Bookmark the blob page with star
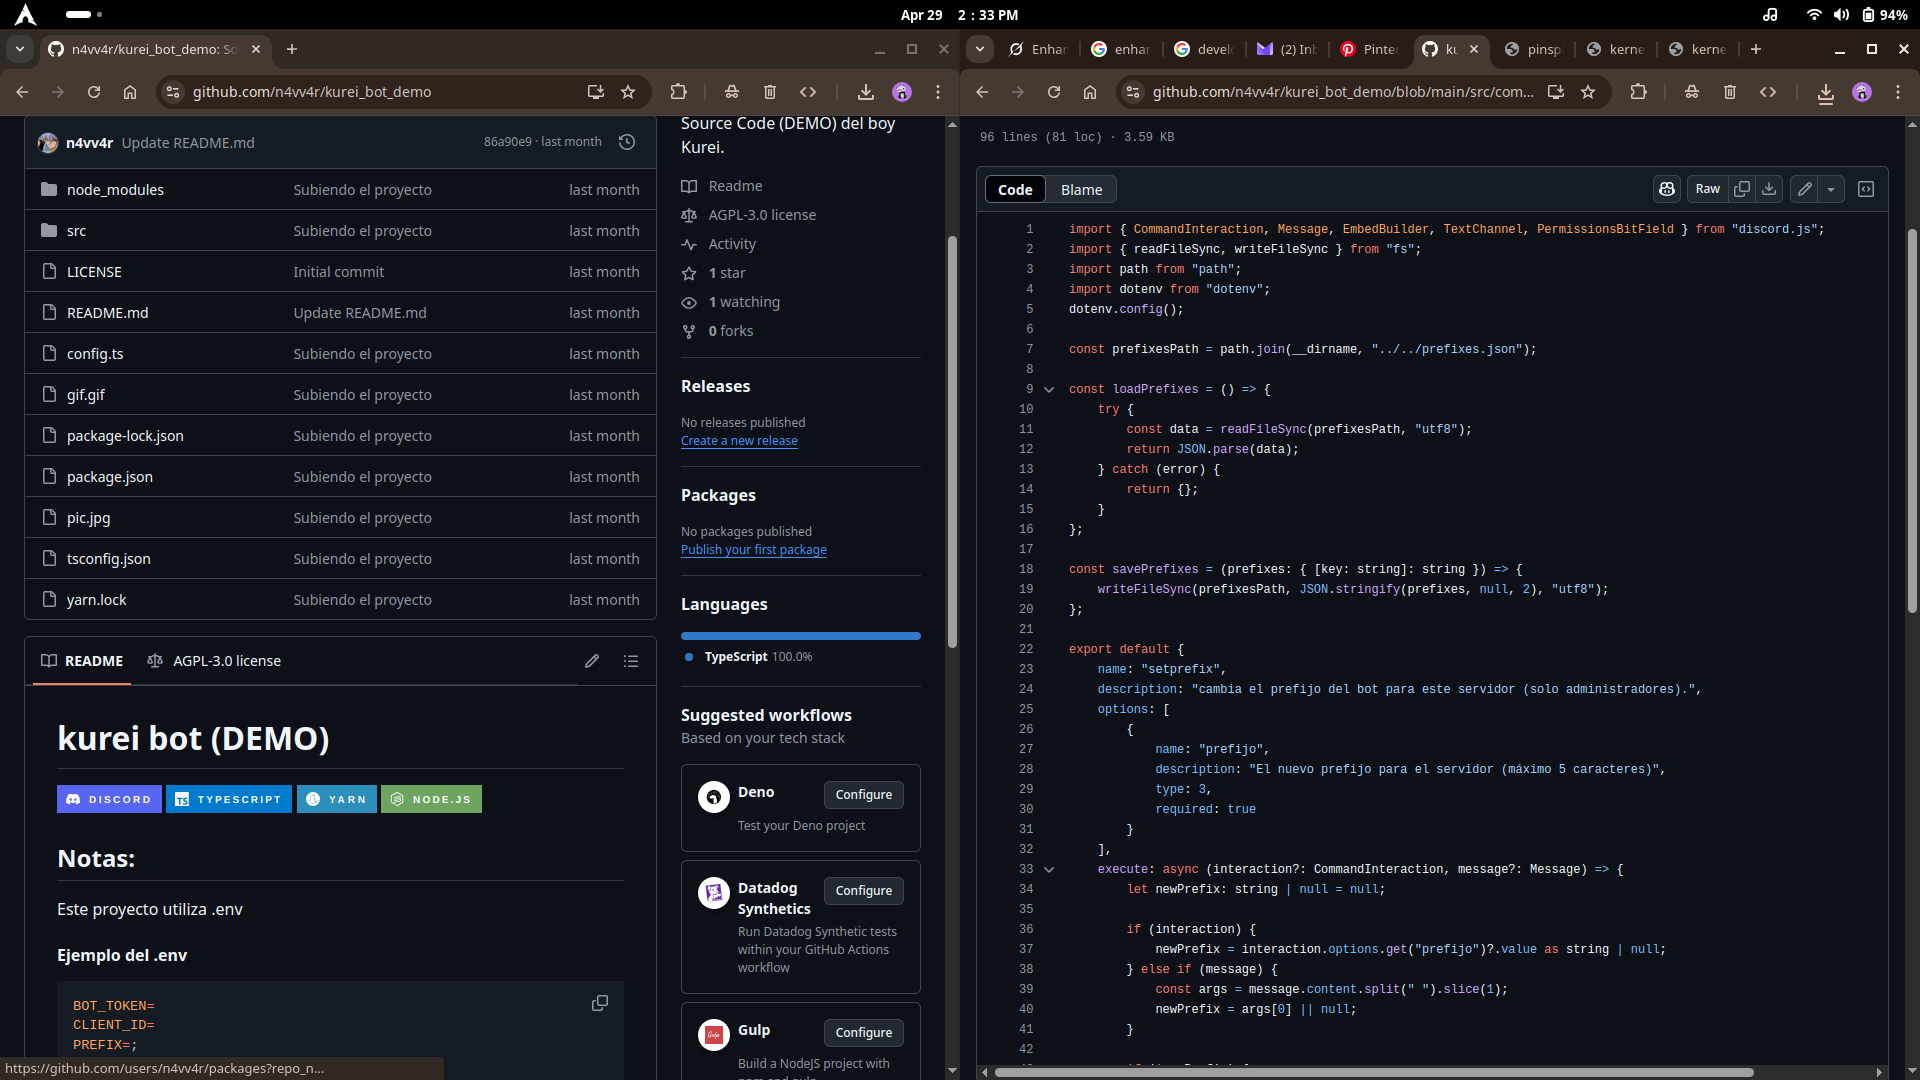Image resolution: width=1920 pixels, height=1080 pixels. pyautogui.click(x=1588, y=92)
